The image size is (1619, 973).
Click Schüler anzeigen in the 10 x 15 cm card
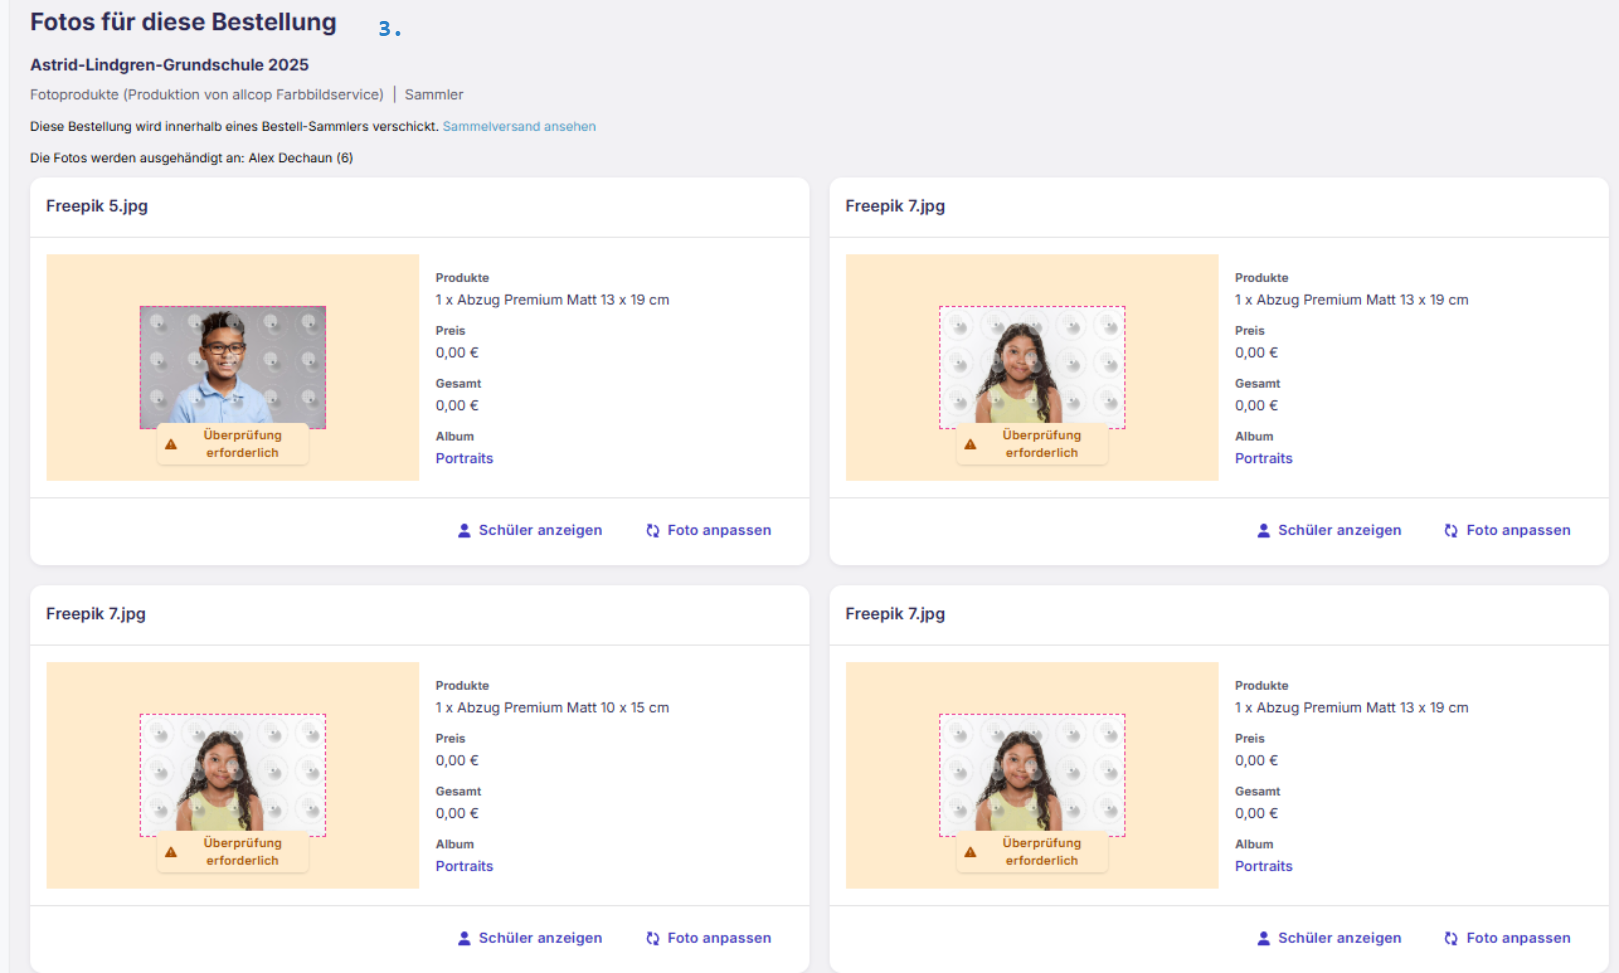[530, 938]
